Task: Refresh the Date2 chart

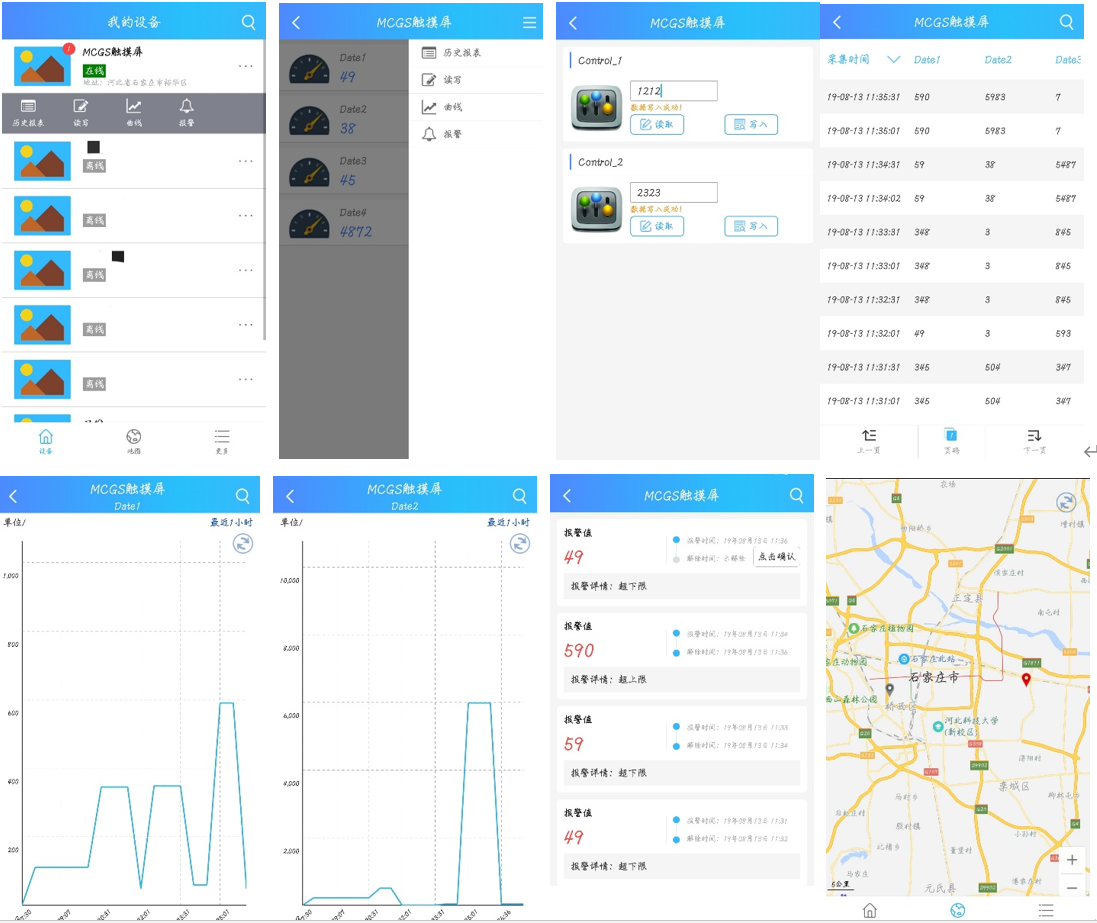Action: click(x=520, y=544)
